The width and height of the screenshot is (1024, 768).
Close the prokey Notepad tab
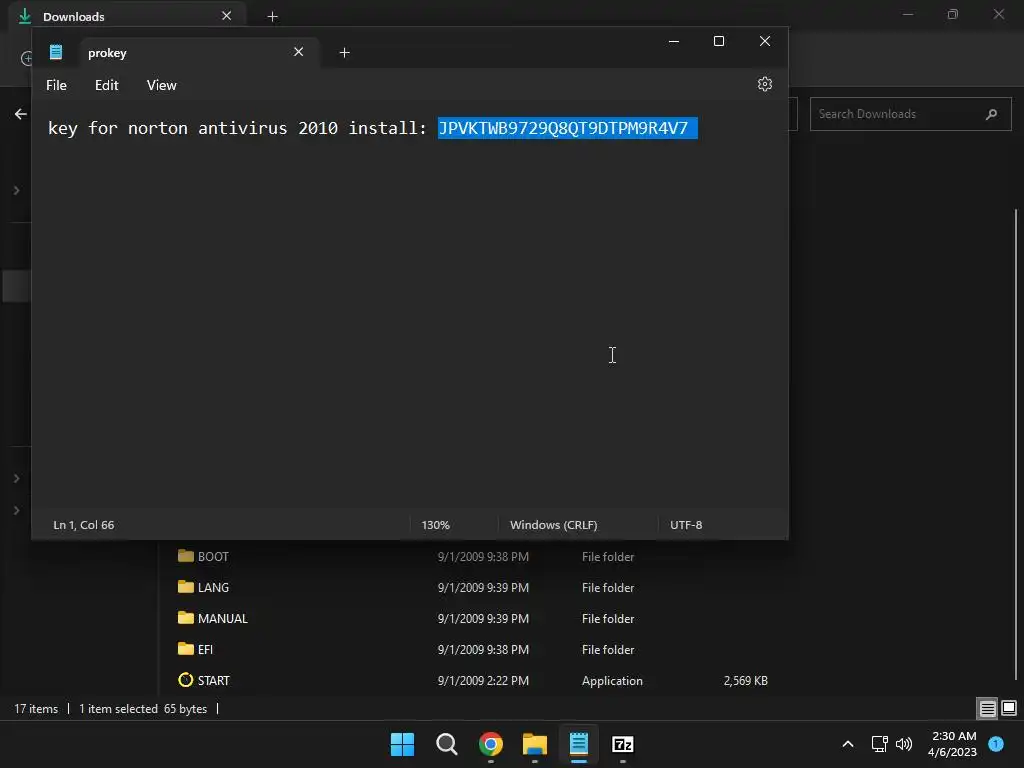pyautogui.click(x=298, y=52)
